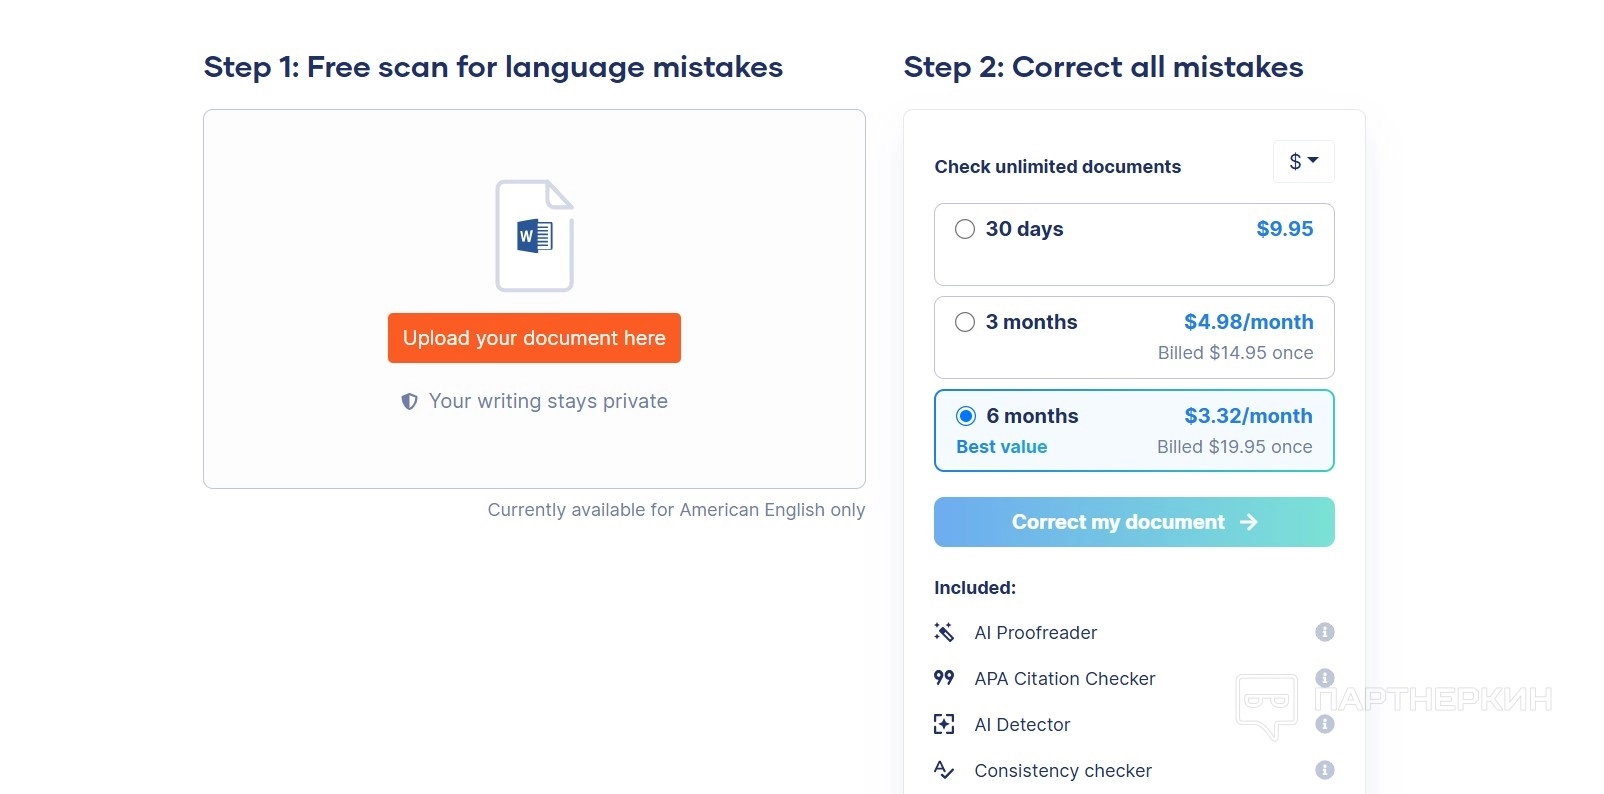Click Correct my document button
The width and height of the screenshot is (1604, 794).
point(1134,522)
